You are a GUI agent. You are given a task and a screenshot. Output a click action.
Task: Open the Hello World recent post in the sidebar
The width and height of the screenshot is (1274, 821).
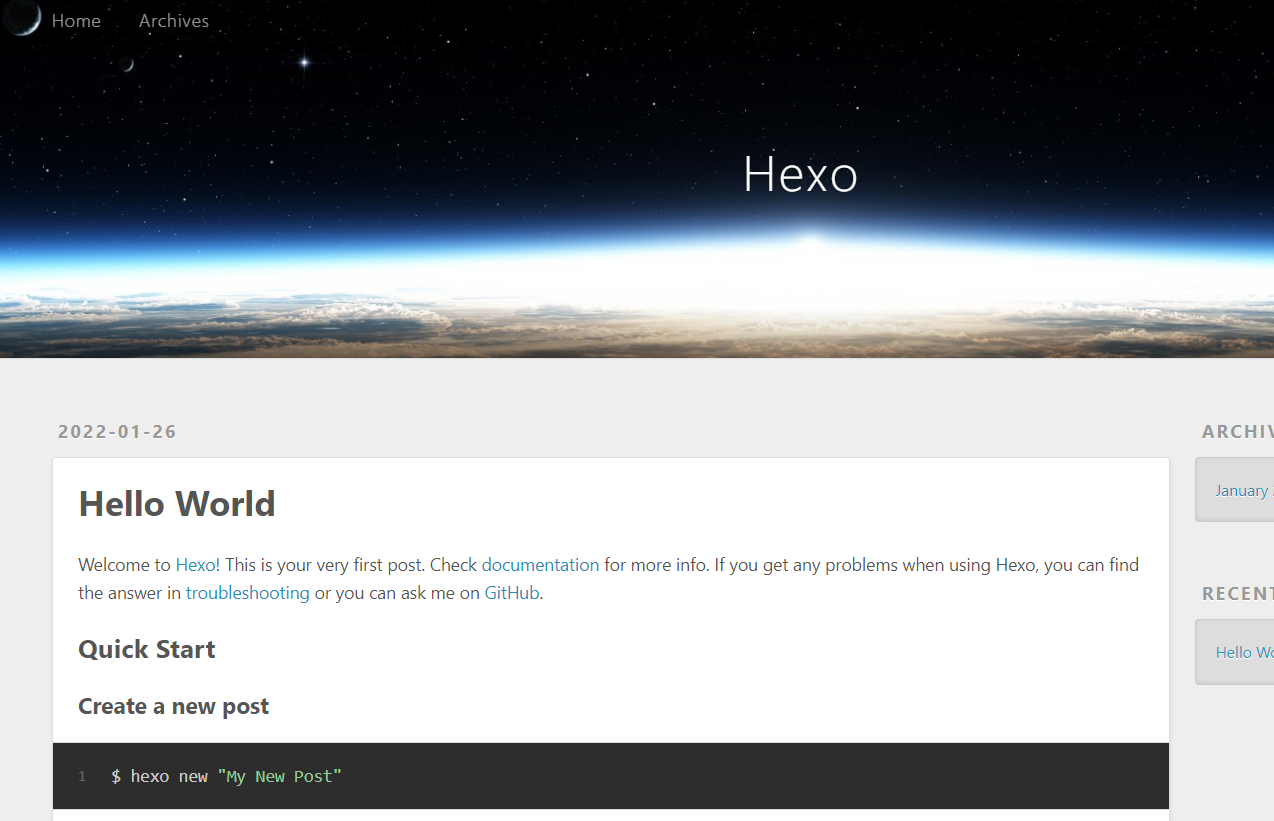(x=1244, y=653)
